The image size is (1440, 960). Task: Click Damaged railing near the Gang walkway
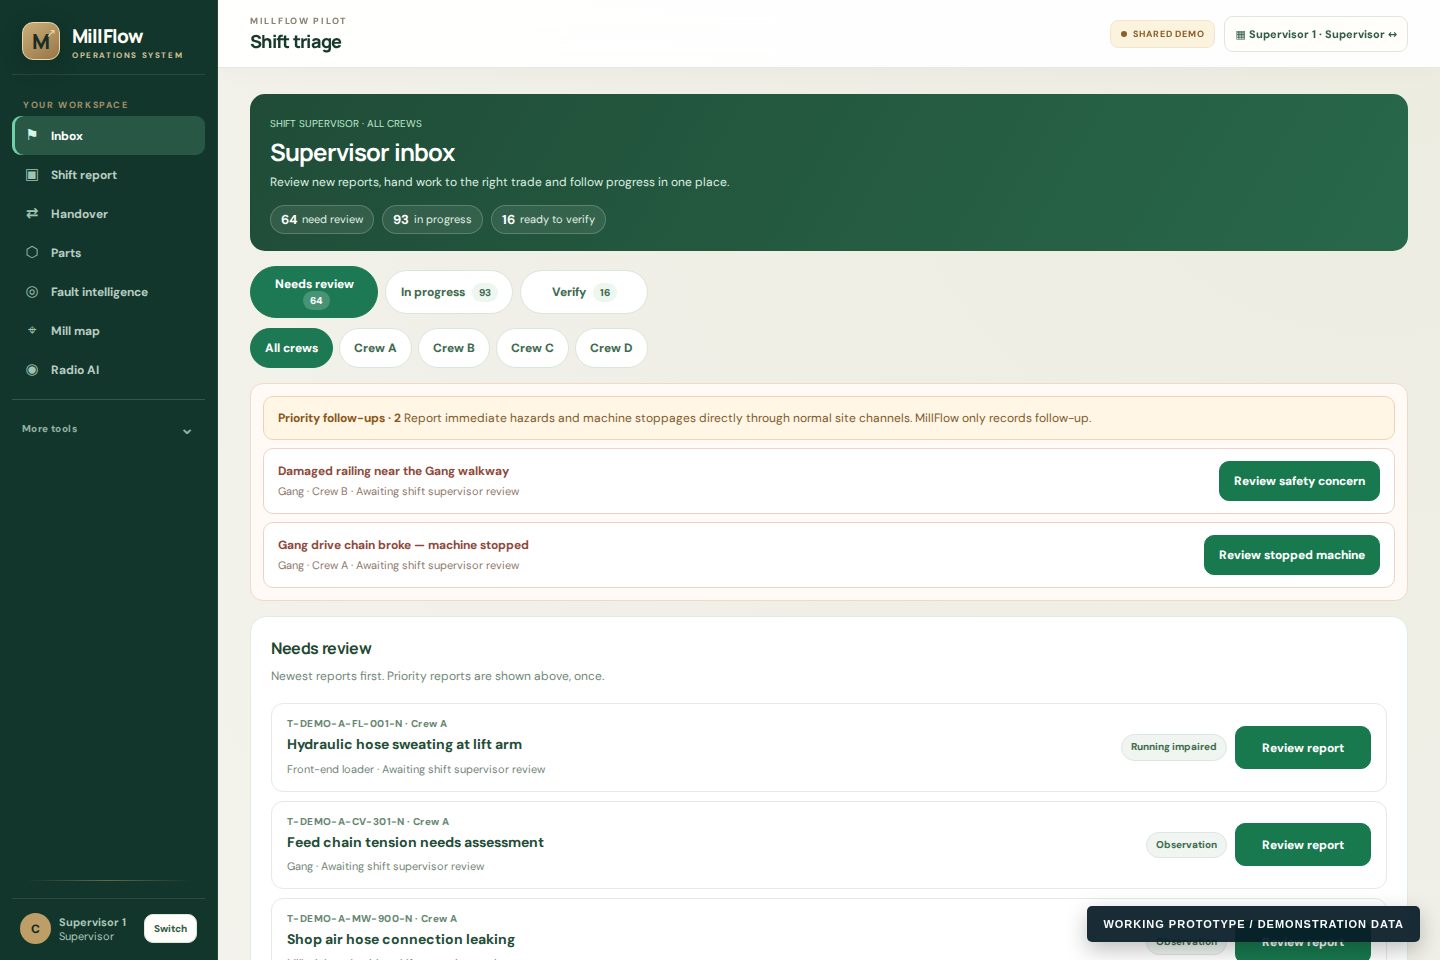pos(393,471)
